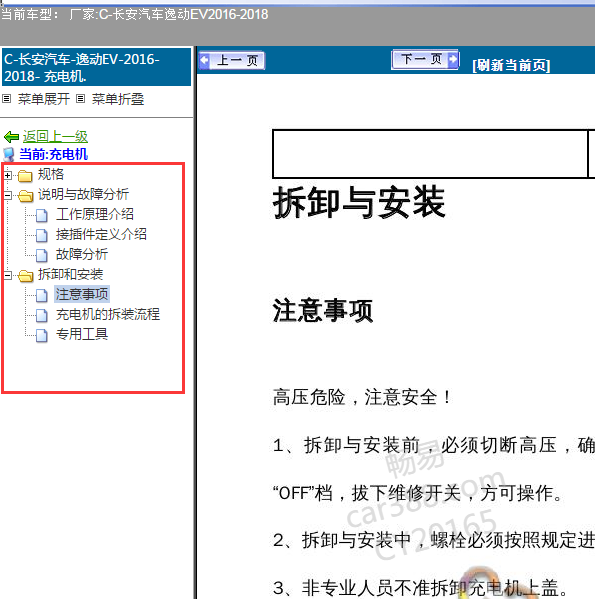Click page icon beside 充电机的拆装流程
The height and width of the screenshot is (599, 595).
42,316
